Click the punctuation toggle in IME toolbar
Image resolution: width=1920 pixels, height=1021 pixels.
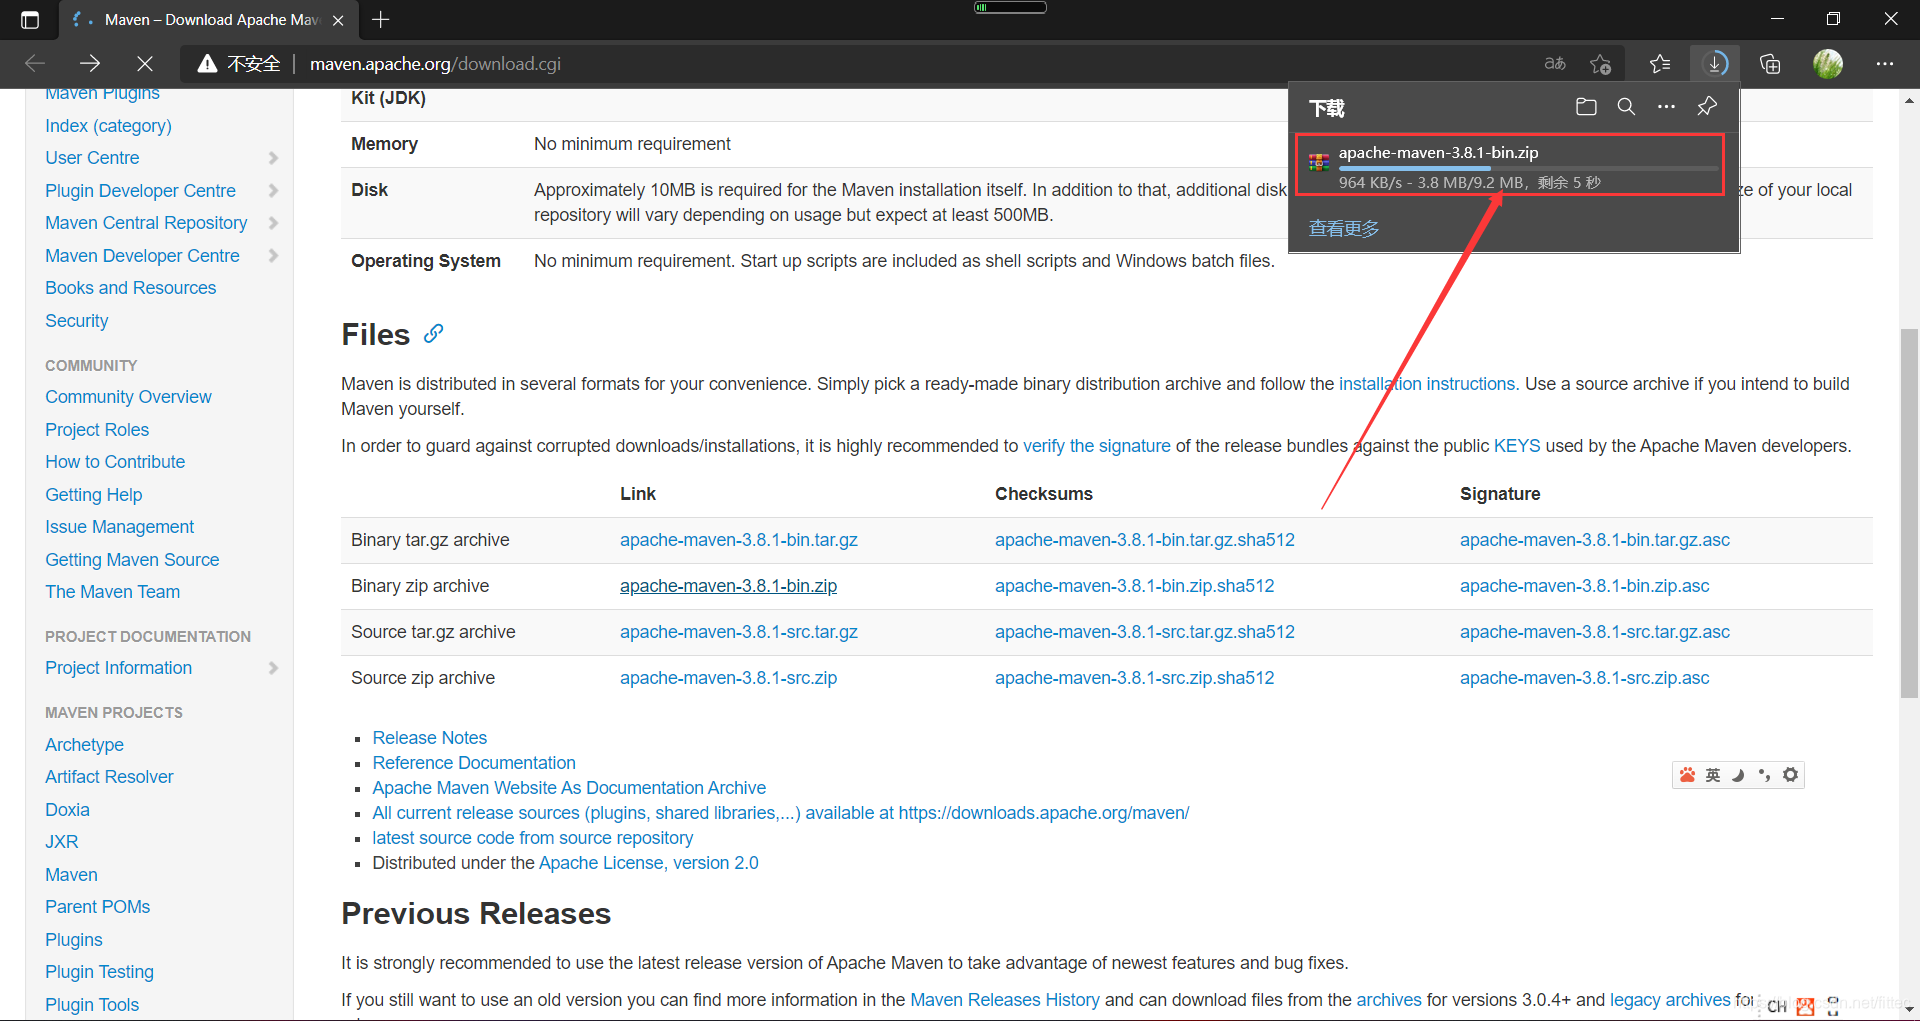pos(1764,775)
